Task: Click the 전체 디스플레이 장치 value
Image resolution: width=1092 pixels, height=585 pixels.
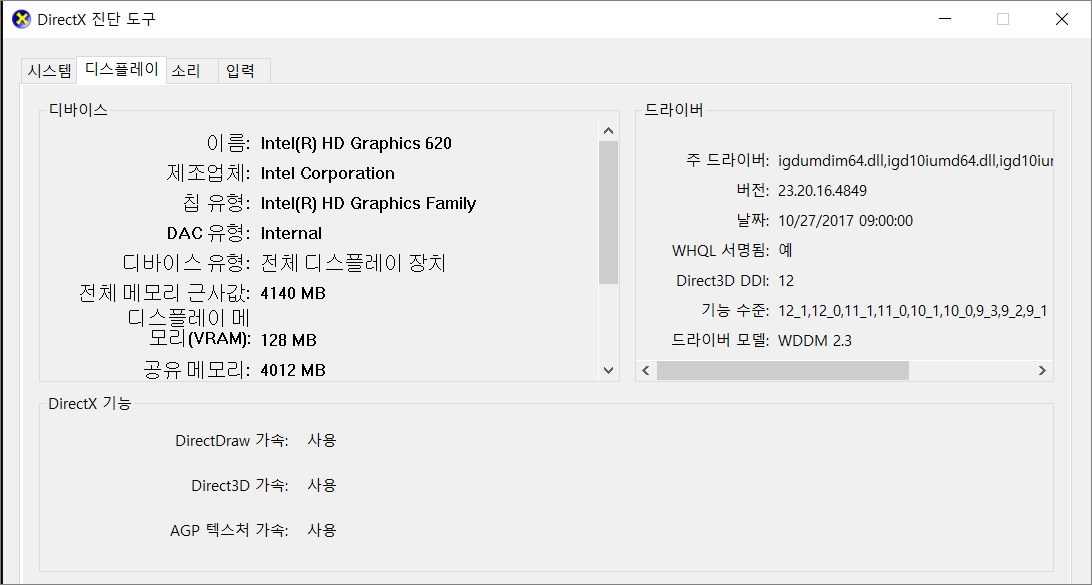Action: coord(353,263)
